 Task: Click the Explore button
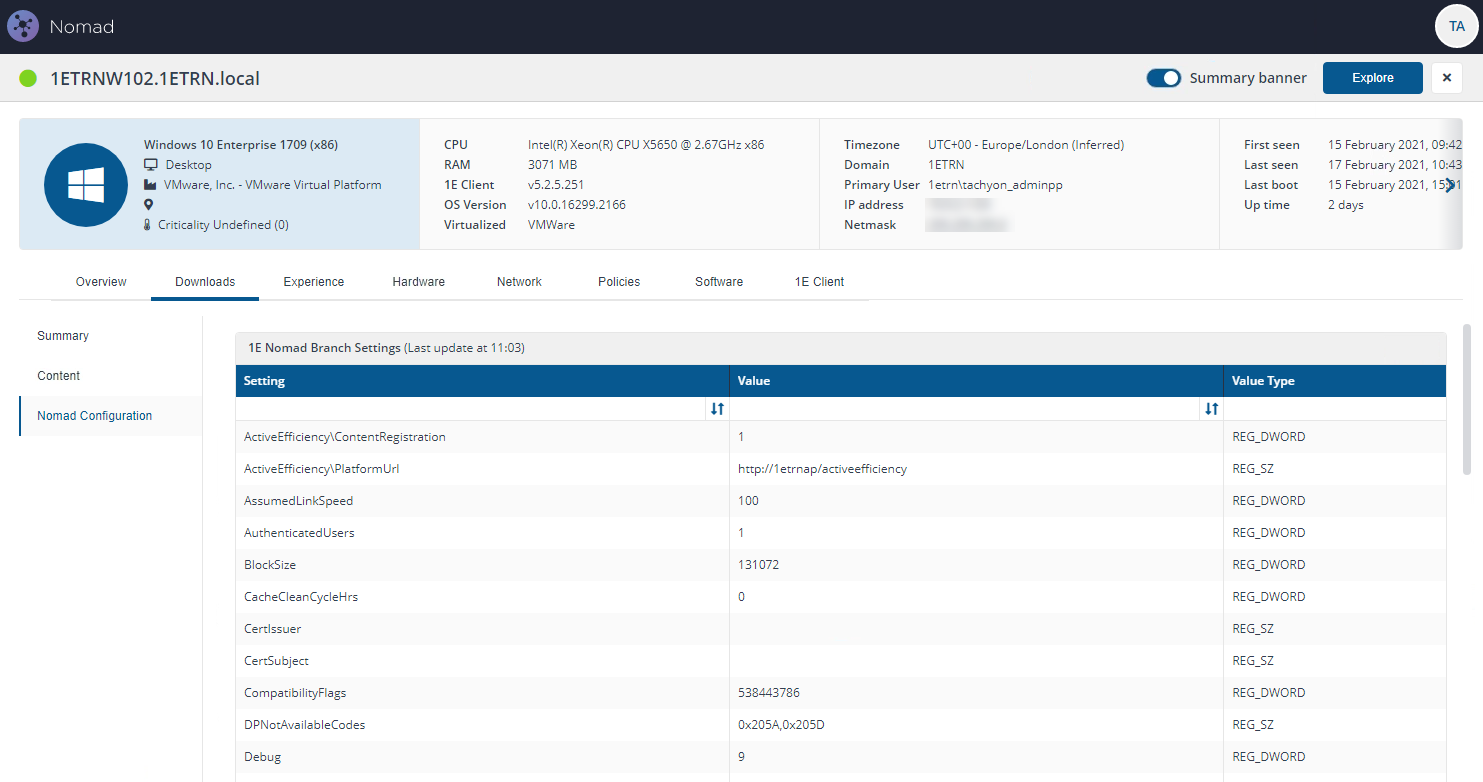click(x=1373, y=78)
